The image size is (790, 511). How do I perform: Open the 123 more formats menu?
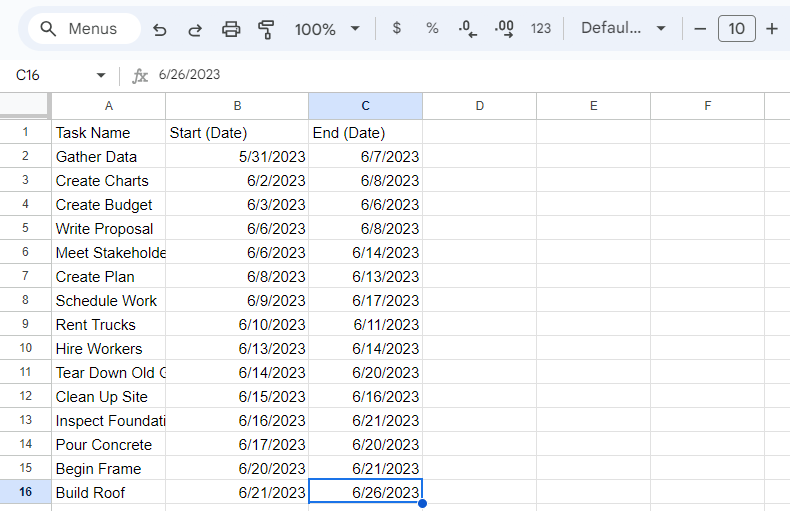tap(541, 28)
